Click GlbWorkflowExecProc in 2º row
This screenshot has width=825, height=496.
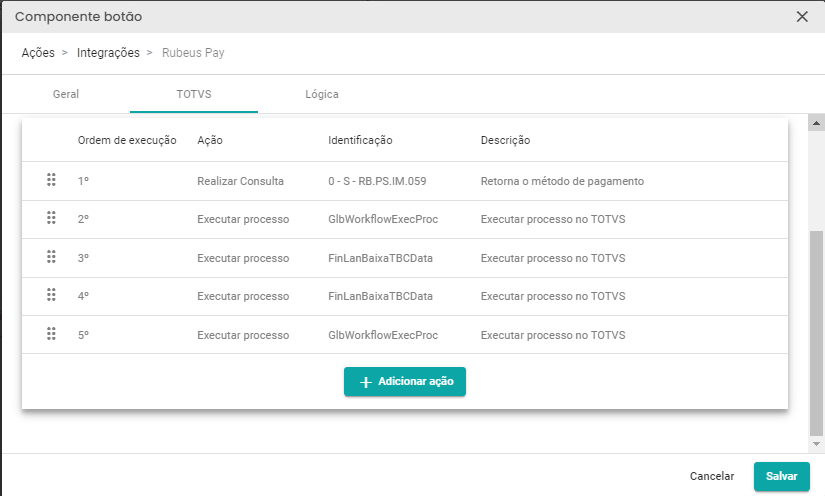(383, 219)
